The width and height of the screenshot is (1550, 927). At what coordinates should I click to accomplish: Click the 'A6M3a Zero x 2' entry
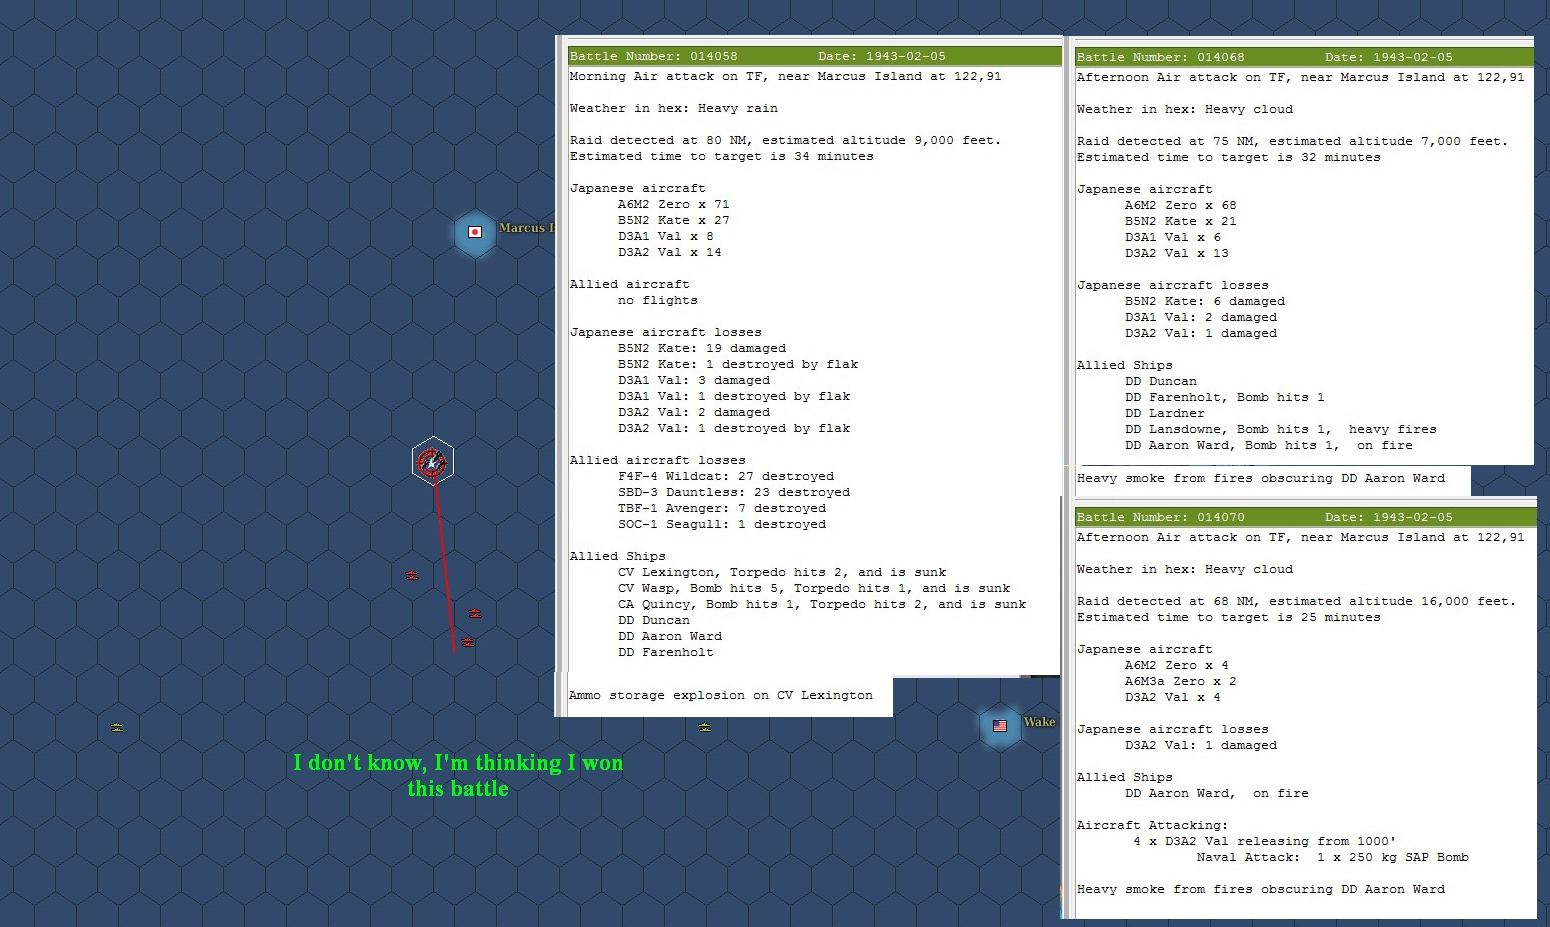click(1180, 681)
